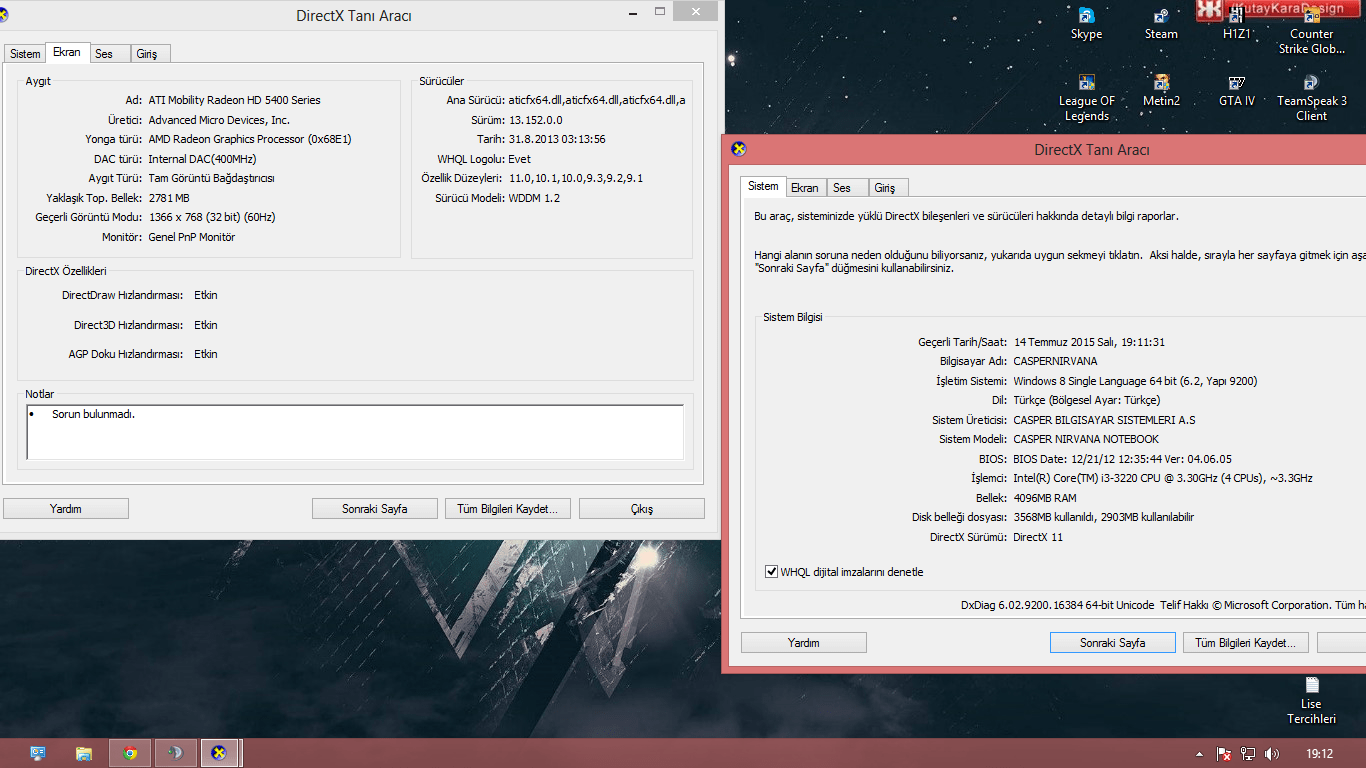
Task: Select the Counter Strike Global Offensive shortcut
Action: 1311,31
